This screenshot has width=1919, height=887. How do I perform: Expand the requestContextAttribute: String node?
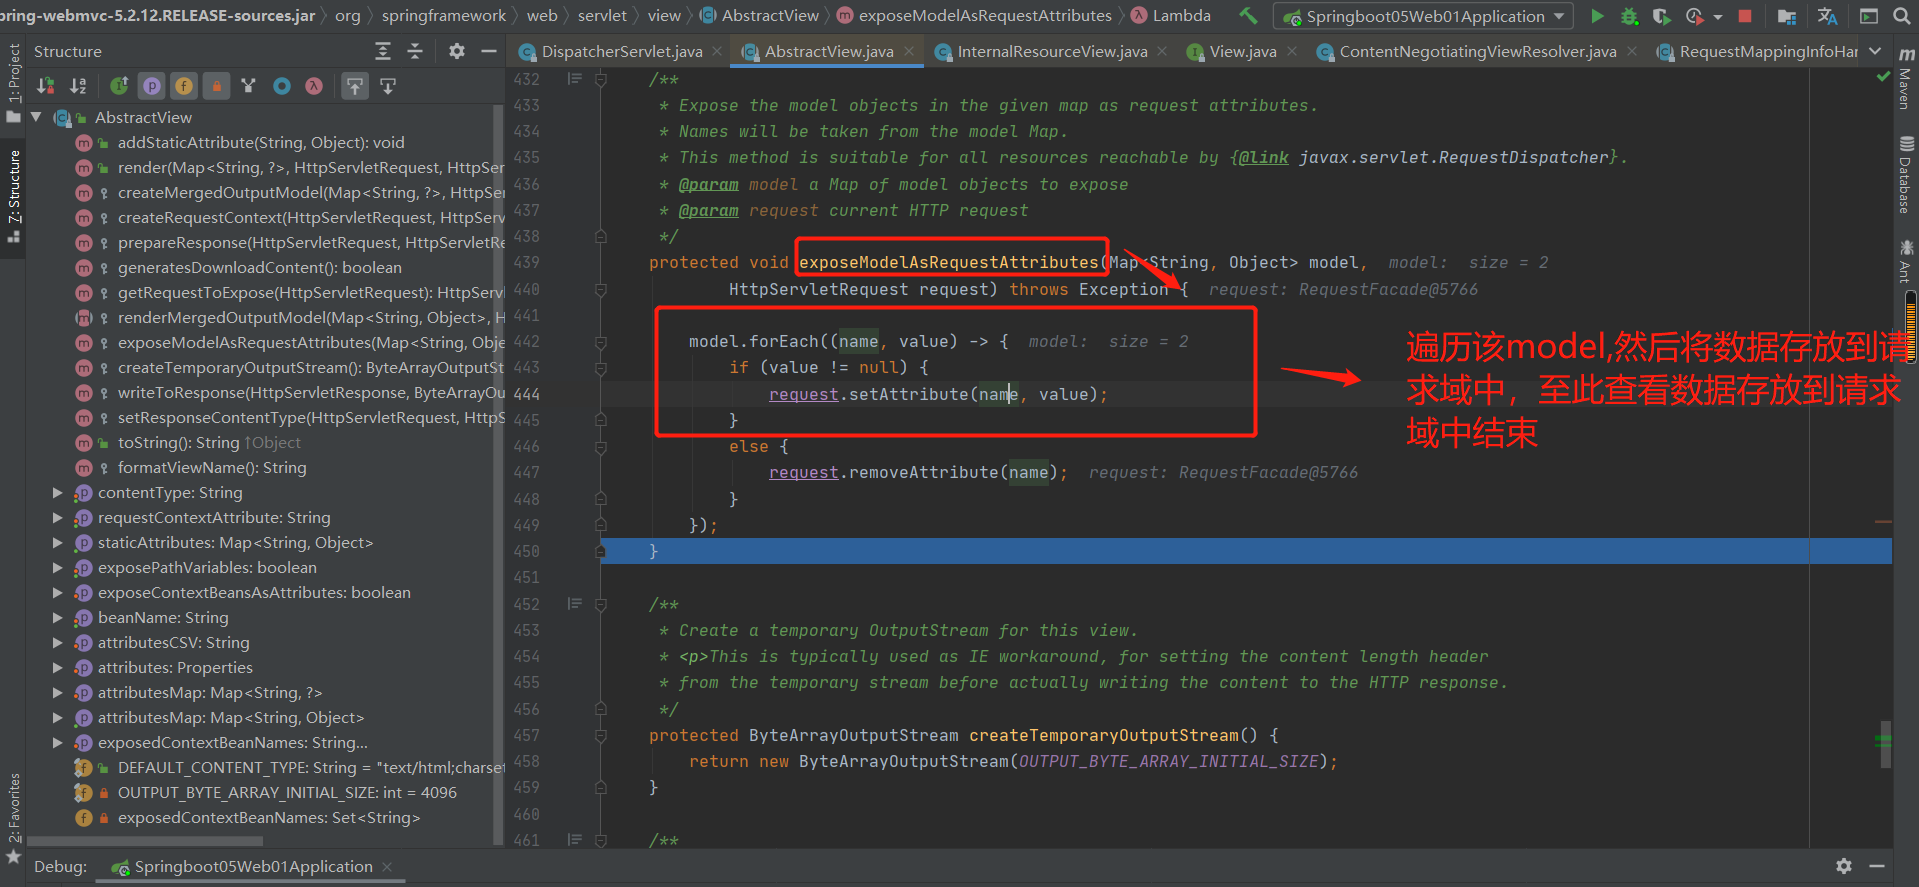point(57,517)
